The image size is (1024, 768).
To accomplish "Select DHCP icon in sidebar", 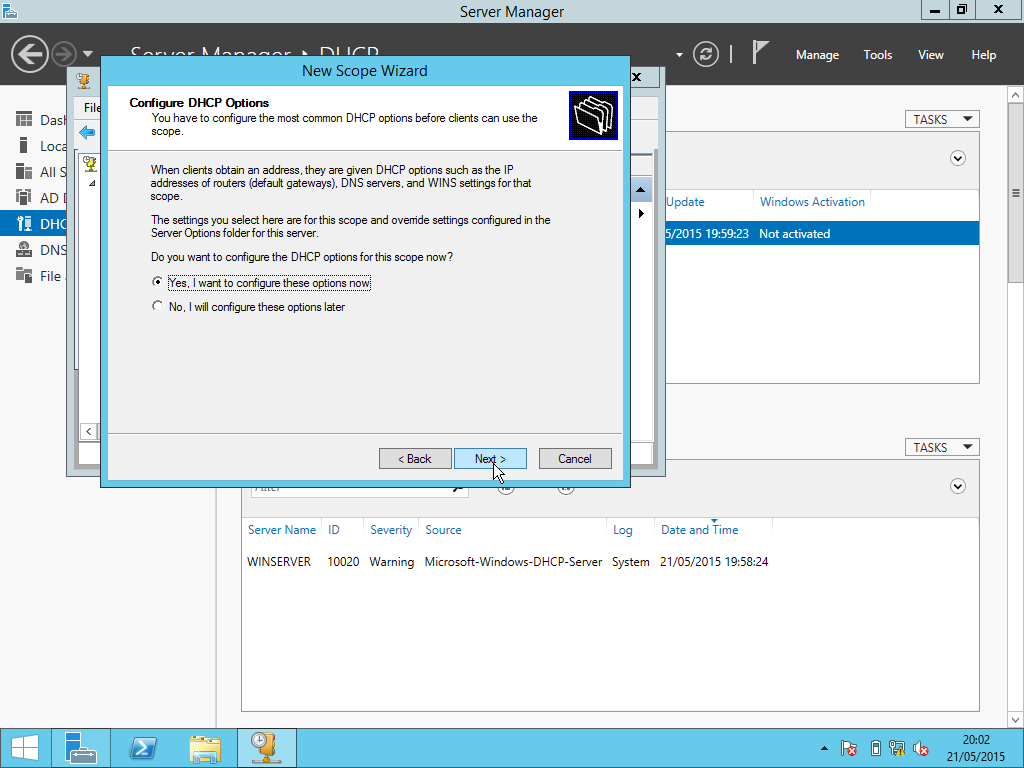I will pyautogui.click(x=24, y=223).
